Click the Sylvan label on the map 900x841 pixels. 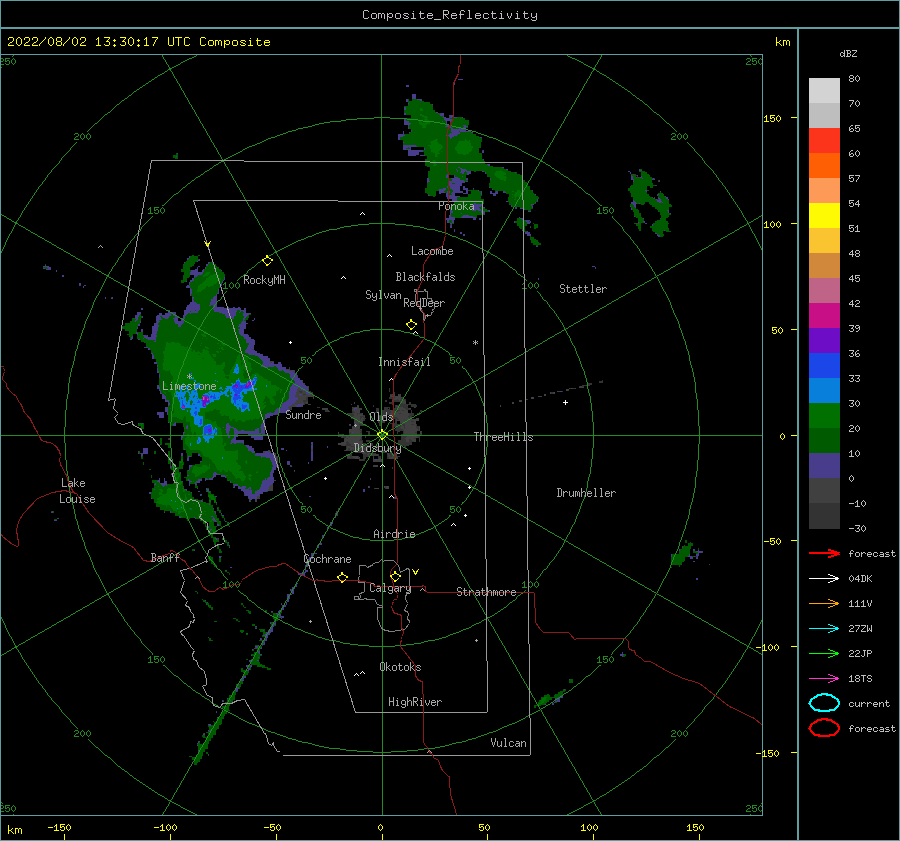pos(383,295)
